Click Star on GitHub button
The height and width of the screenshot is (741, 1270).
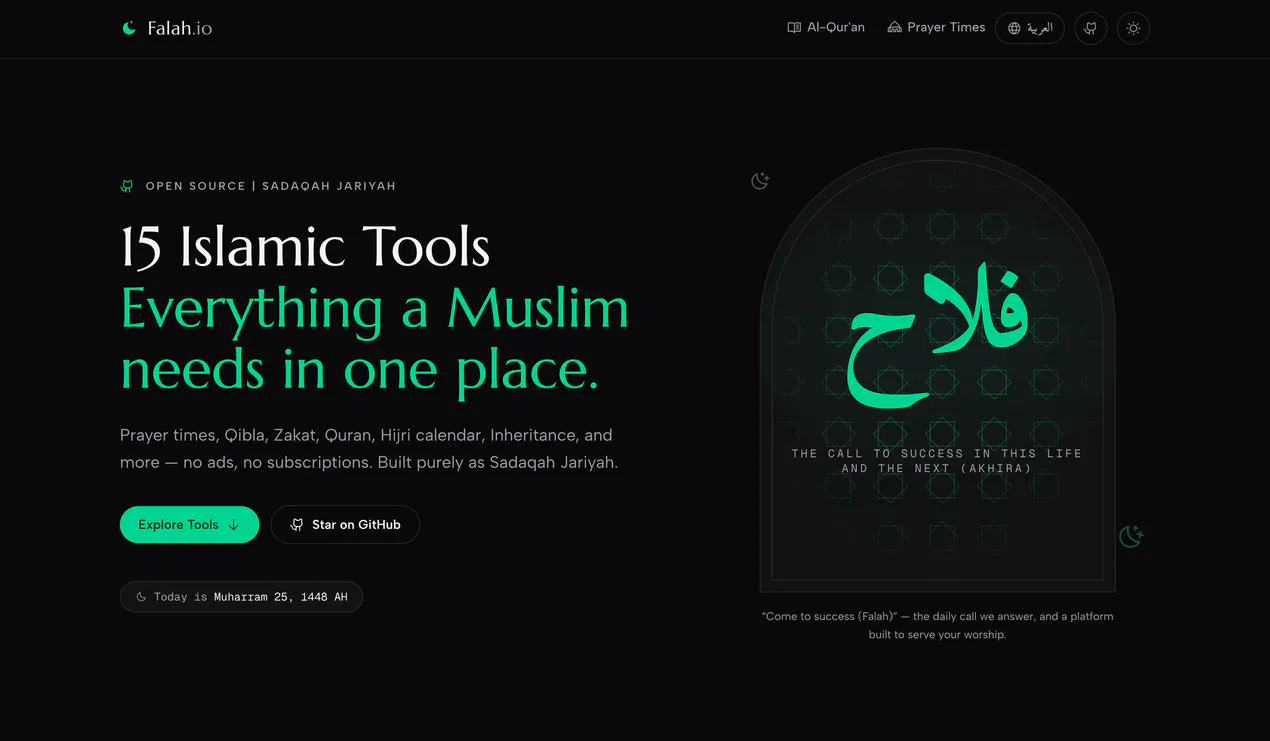pyautogui.click(x=345, y=524)
